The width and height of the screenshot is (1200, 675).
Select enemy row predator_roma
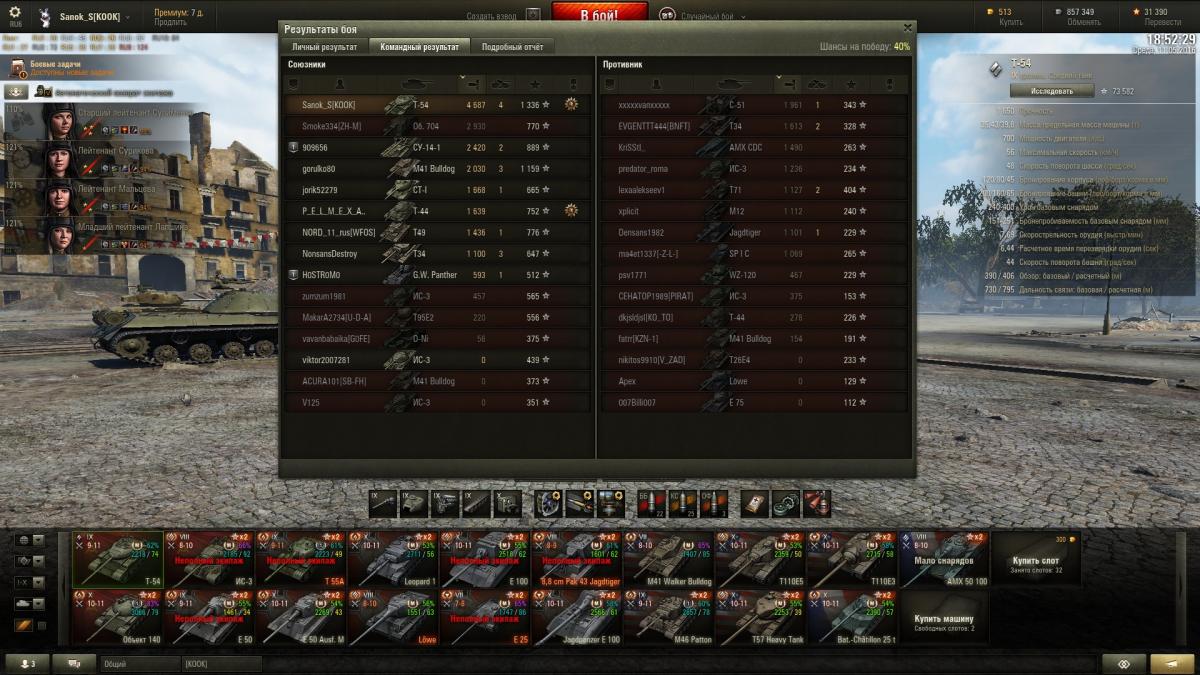(x=755, y=168)
